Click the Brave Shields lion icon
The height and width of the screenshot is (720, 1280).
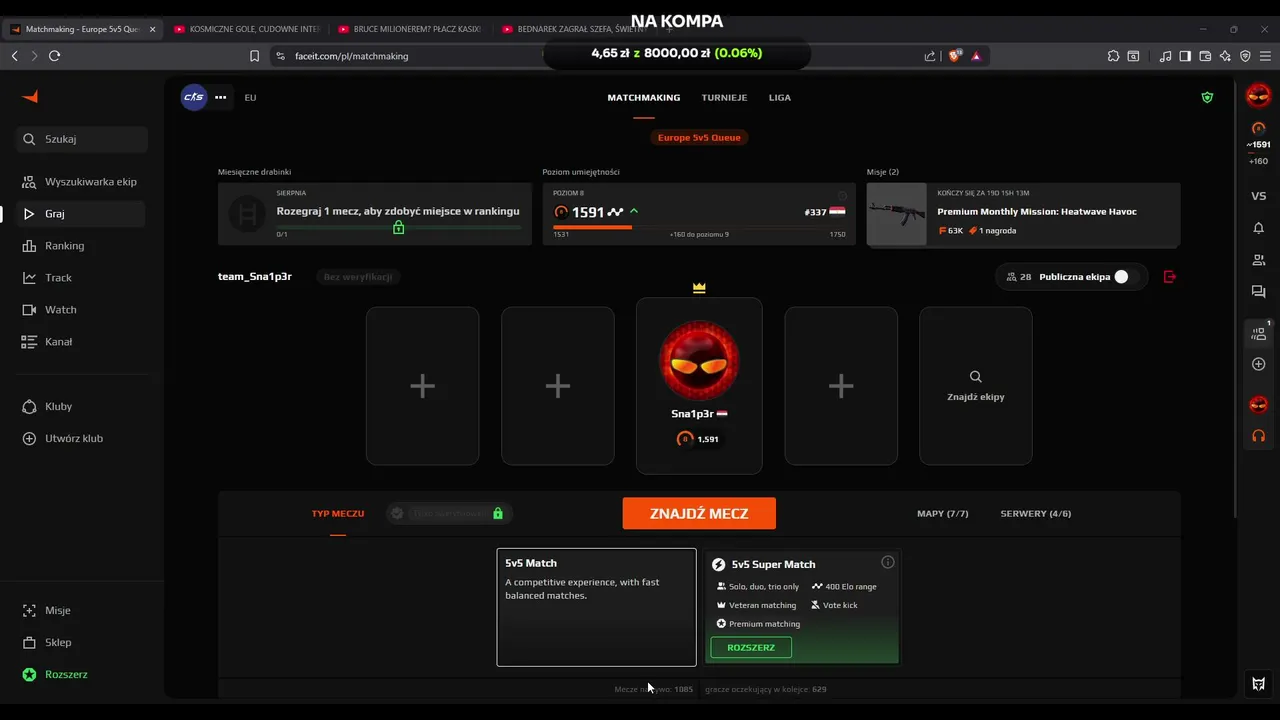click(955, 56)
